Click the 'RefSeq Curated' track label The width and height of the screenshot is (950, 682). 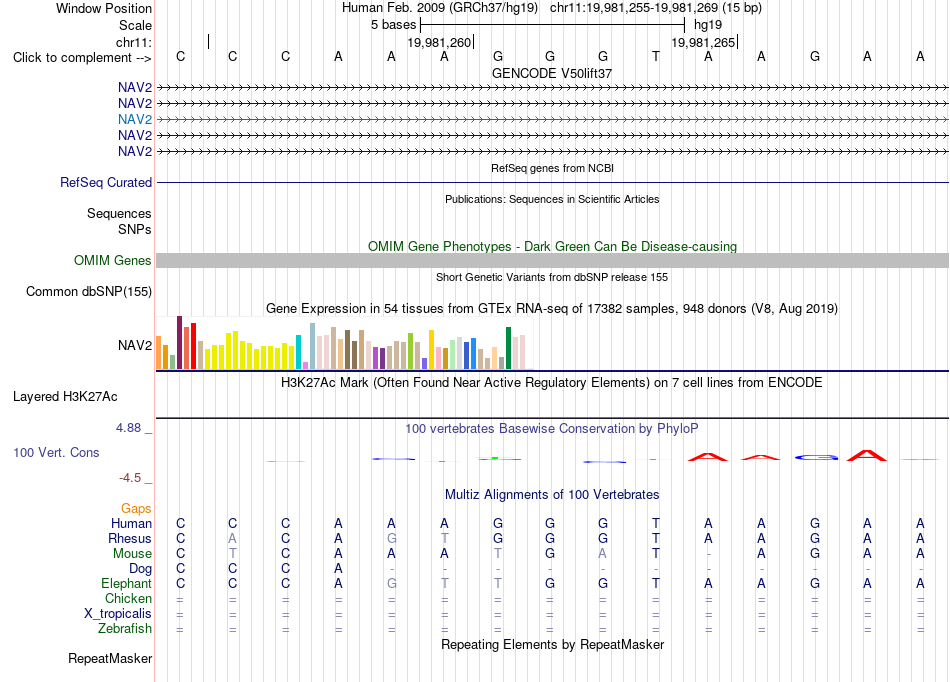[x=106, y=182]
